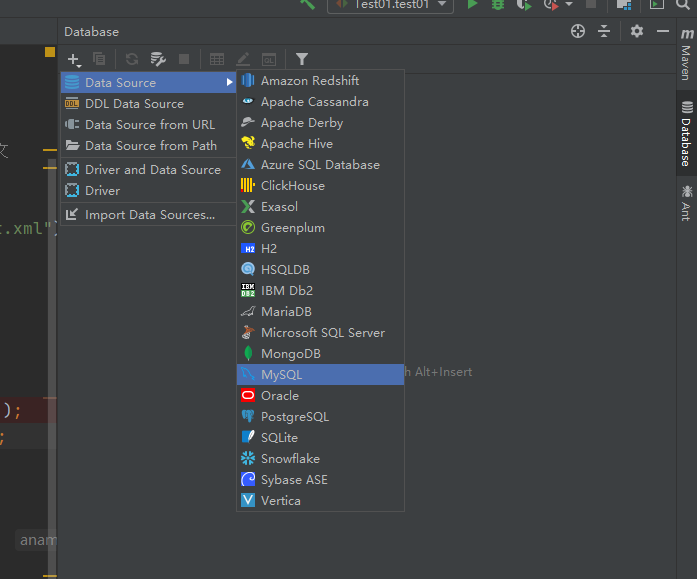Select Vertica data source

pyautogui.click(x=320, y=500)
